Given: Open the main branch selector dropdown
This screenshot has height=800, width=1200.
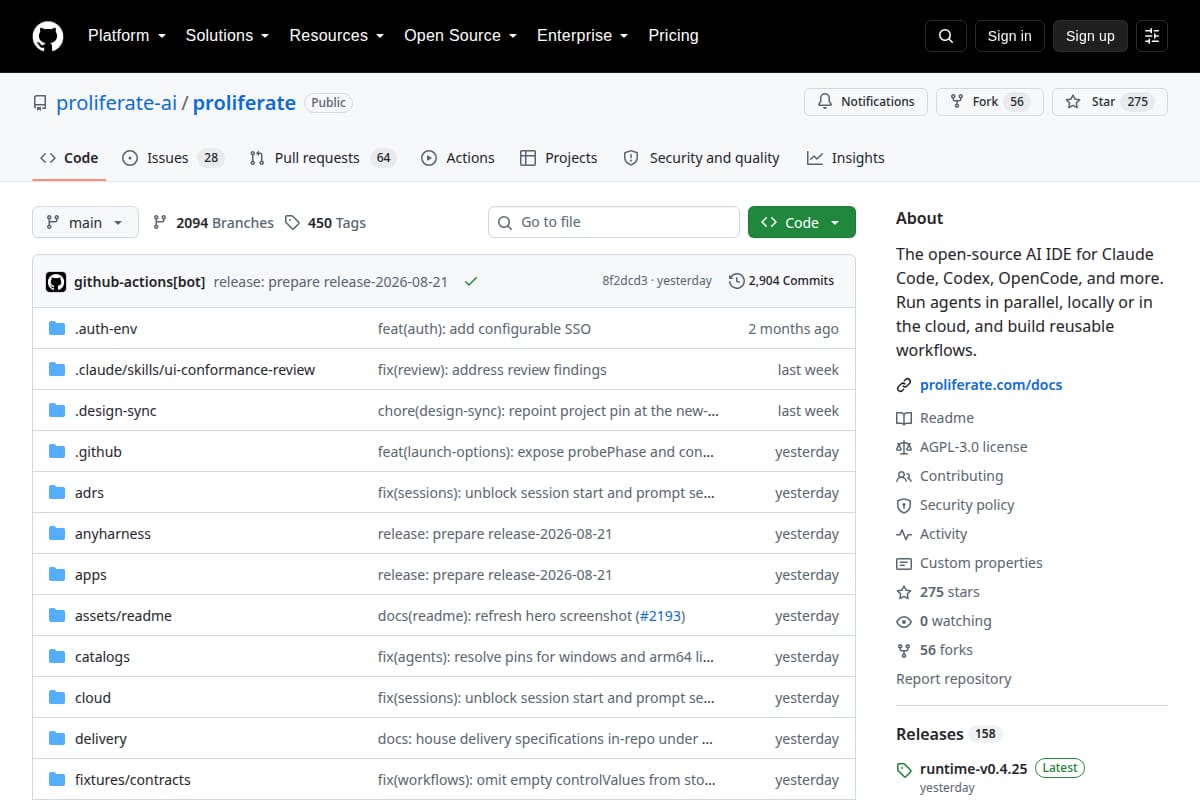Looking at the screenshot, I should (85, 223).
